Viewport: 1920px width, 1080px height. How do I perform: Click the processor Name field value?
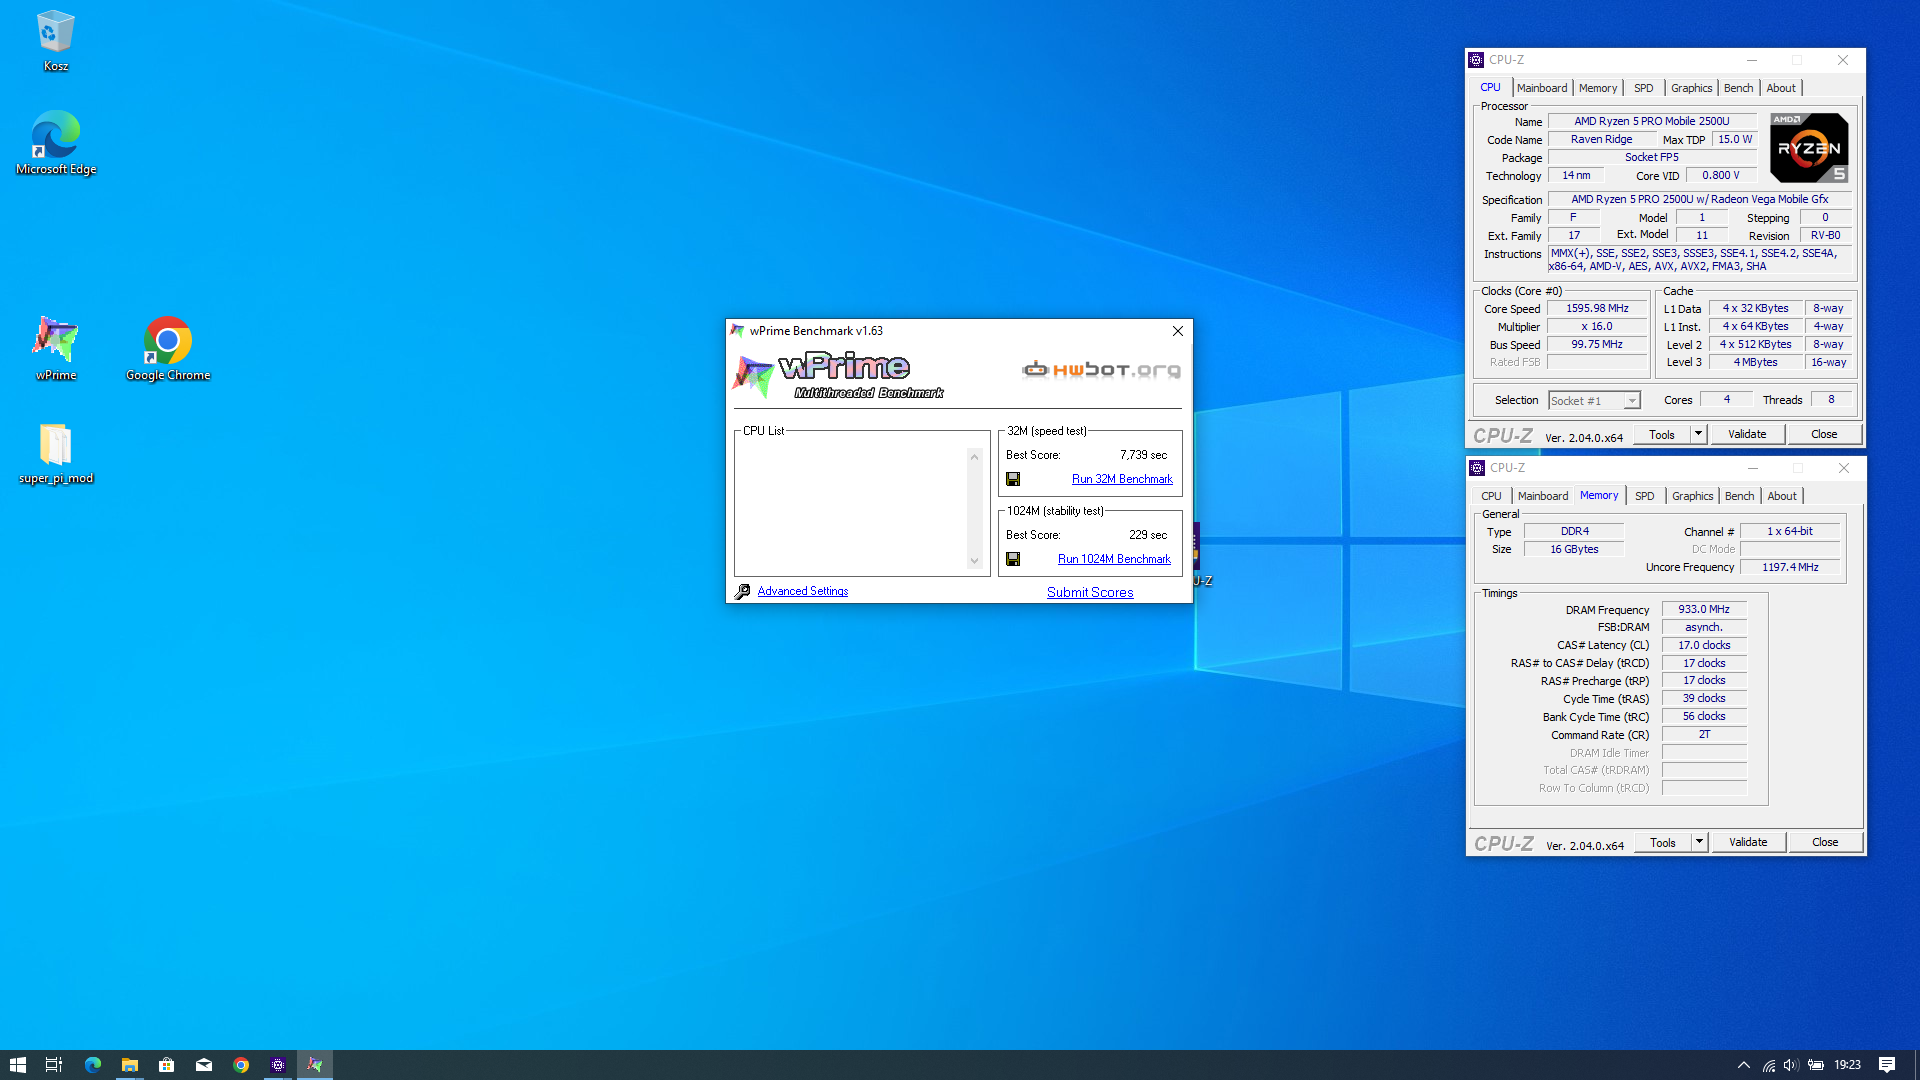(x=1651, y=121)
